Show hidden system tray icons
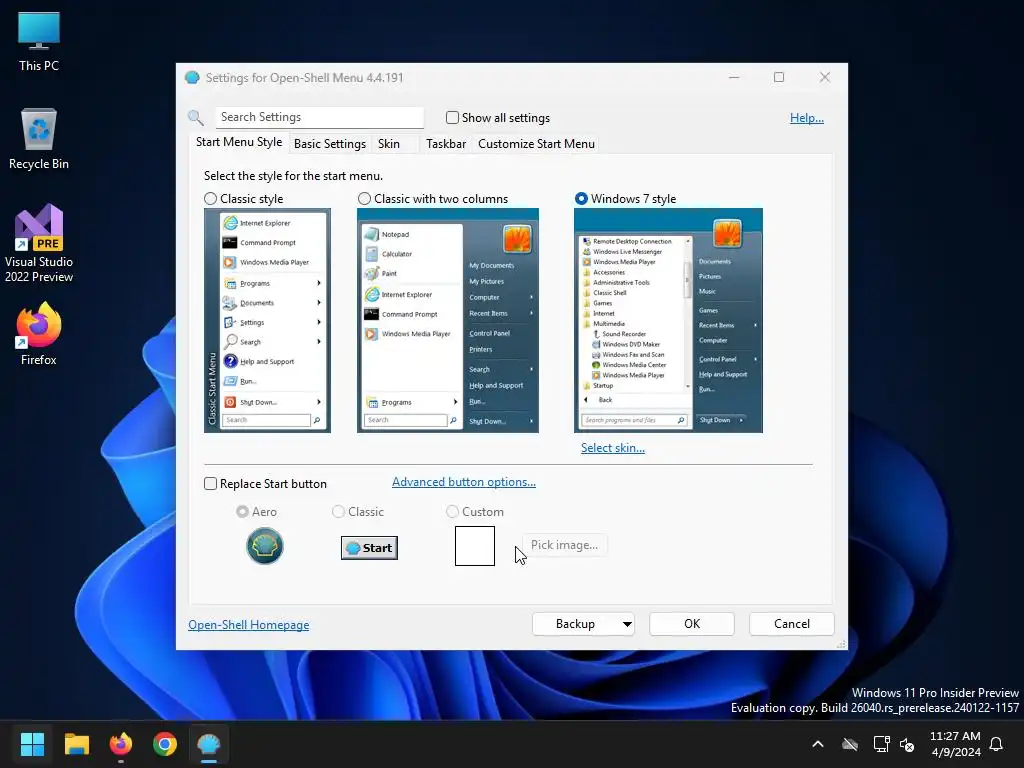The height and width of the screenshot is (768, 1024). (818, 744)
